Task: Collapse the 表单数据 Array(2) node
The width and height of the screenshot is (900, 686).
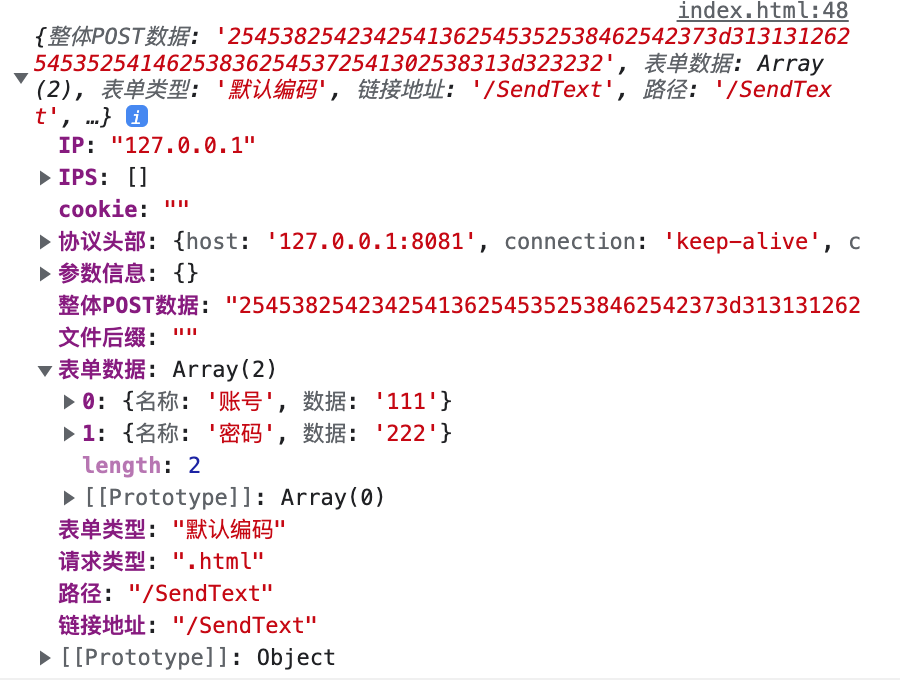Action: pos(45,371)
